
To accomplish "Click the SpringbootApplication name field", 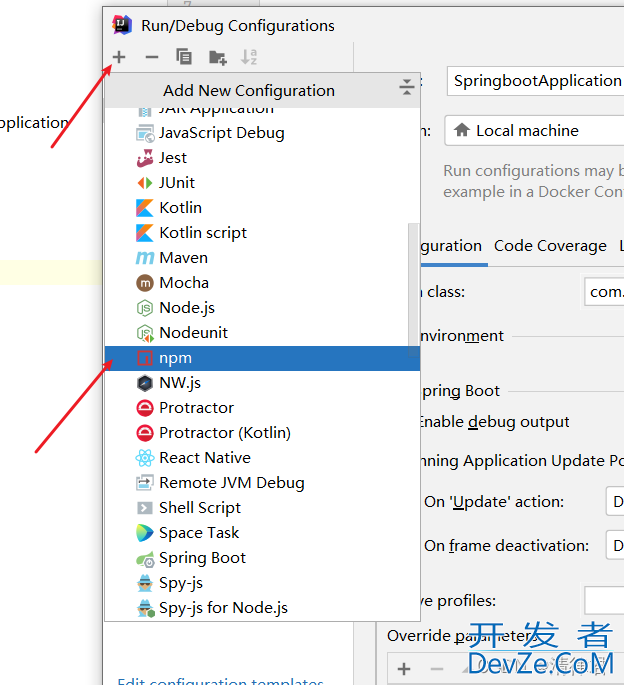I will click(535, 81).
